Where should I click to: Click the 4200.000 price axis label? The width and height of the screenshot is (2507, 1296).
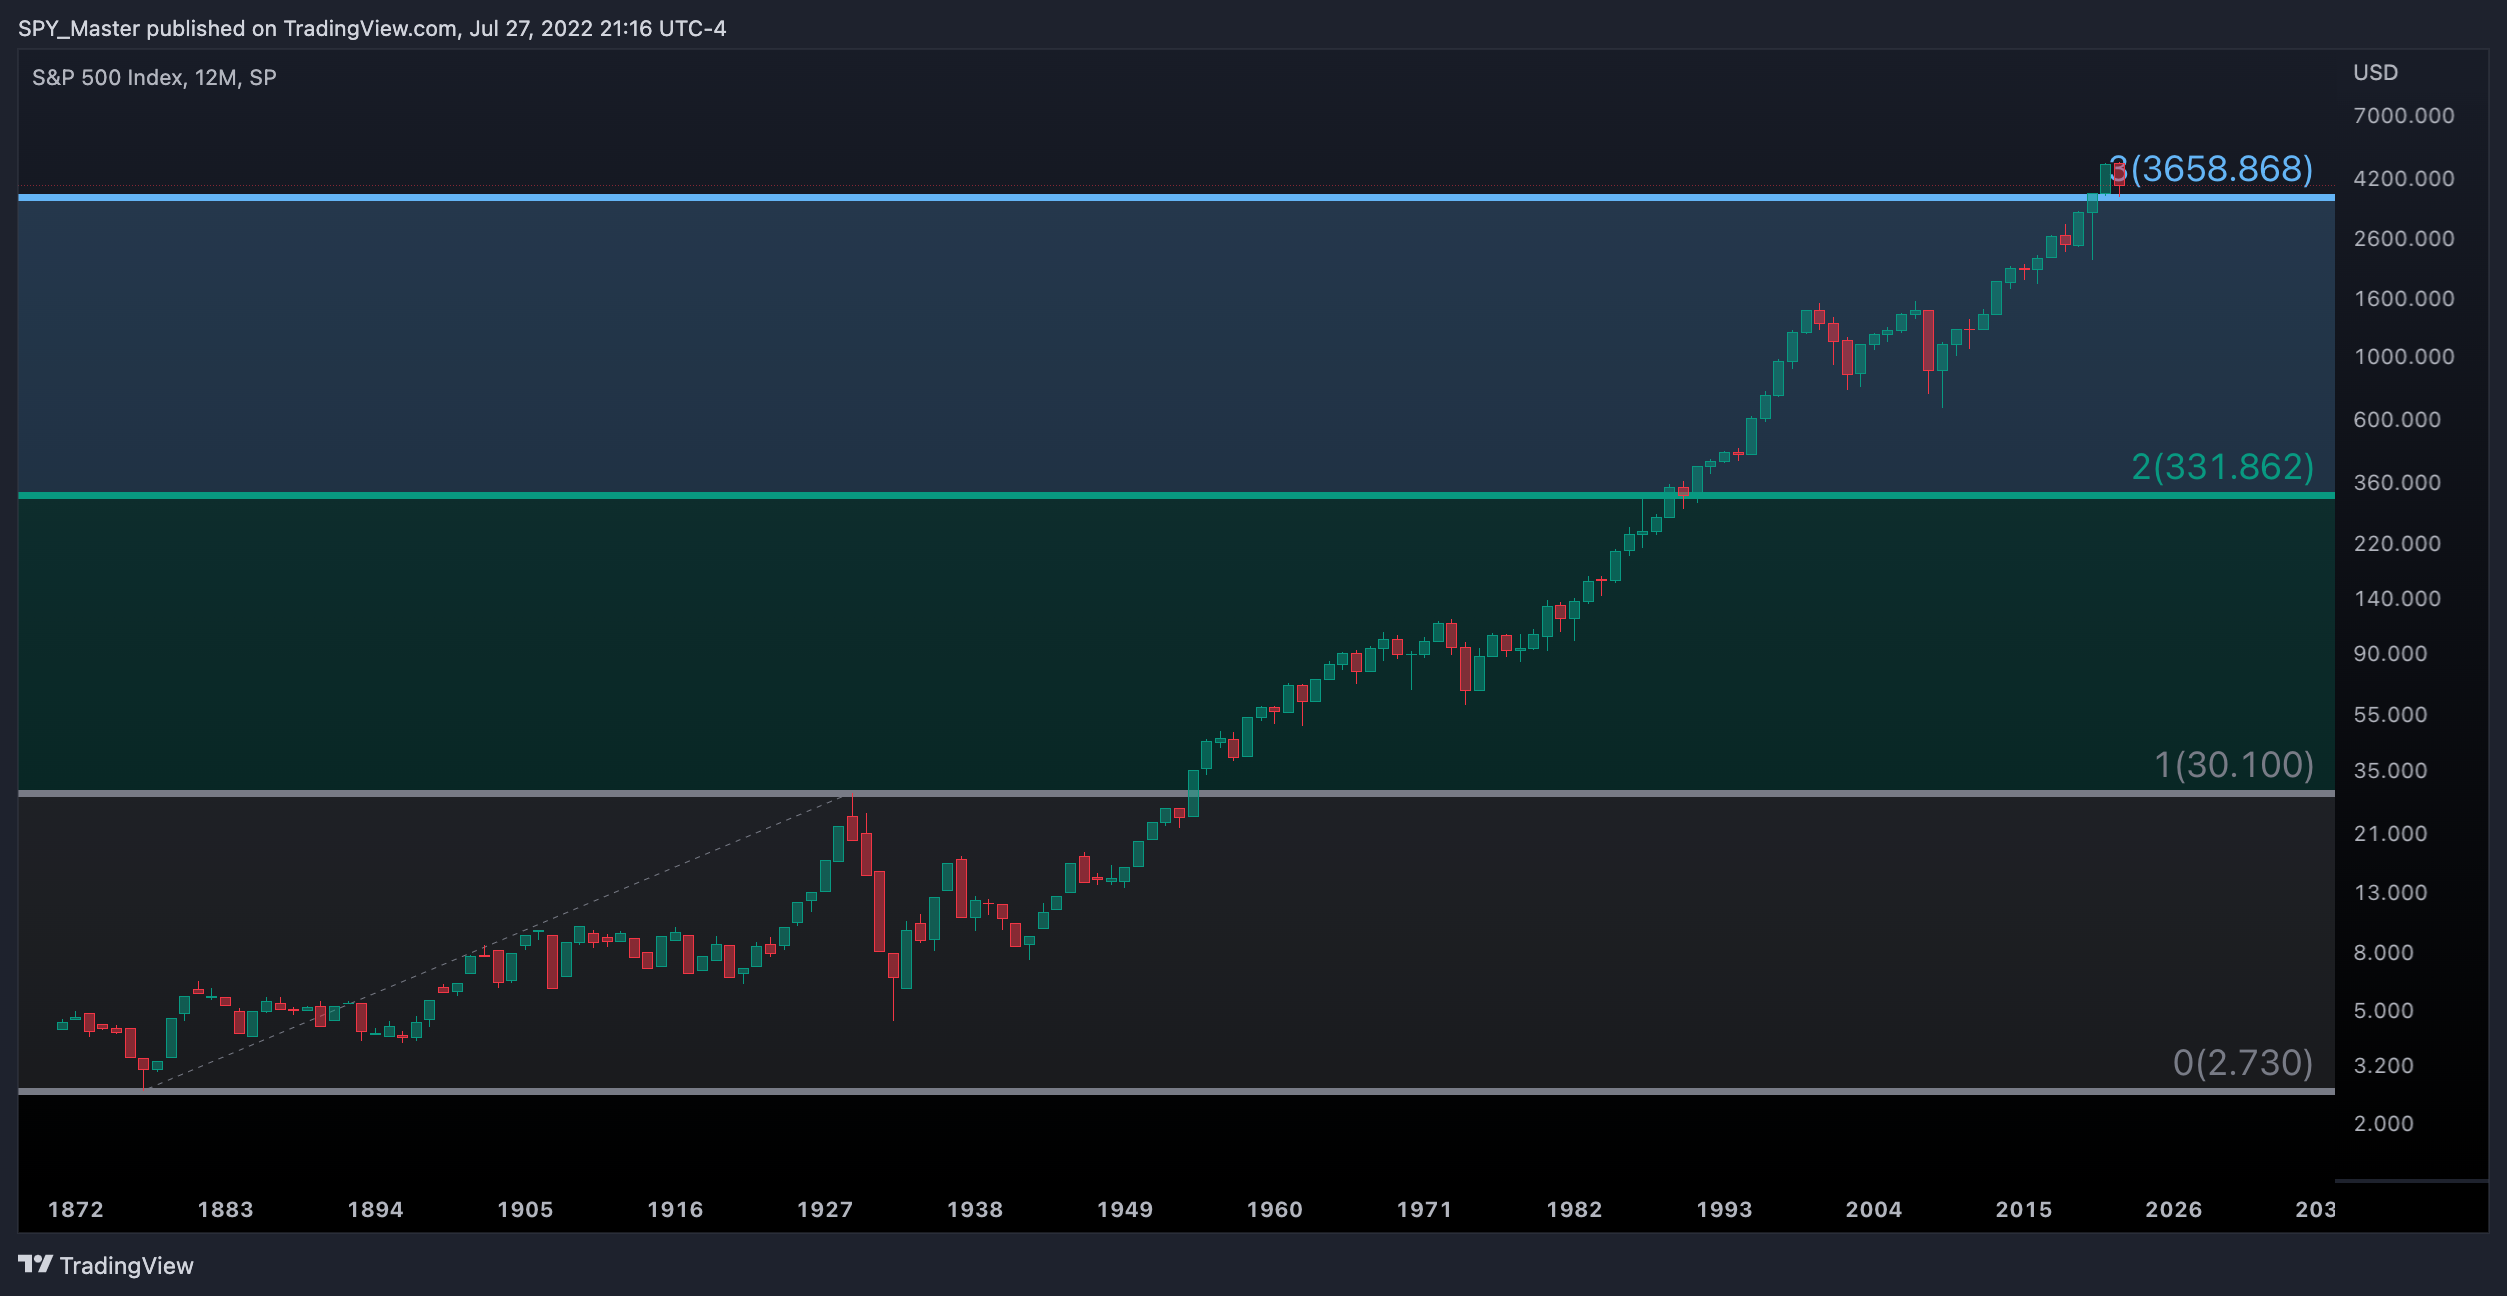[x=2404, y=179]
